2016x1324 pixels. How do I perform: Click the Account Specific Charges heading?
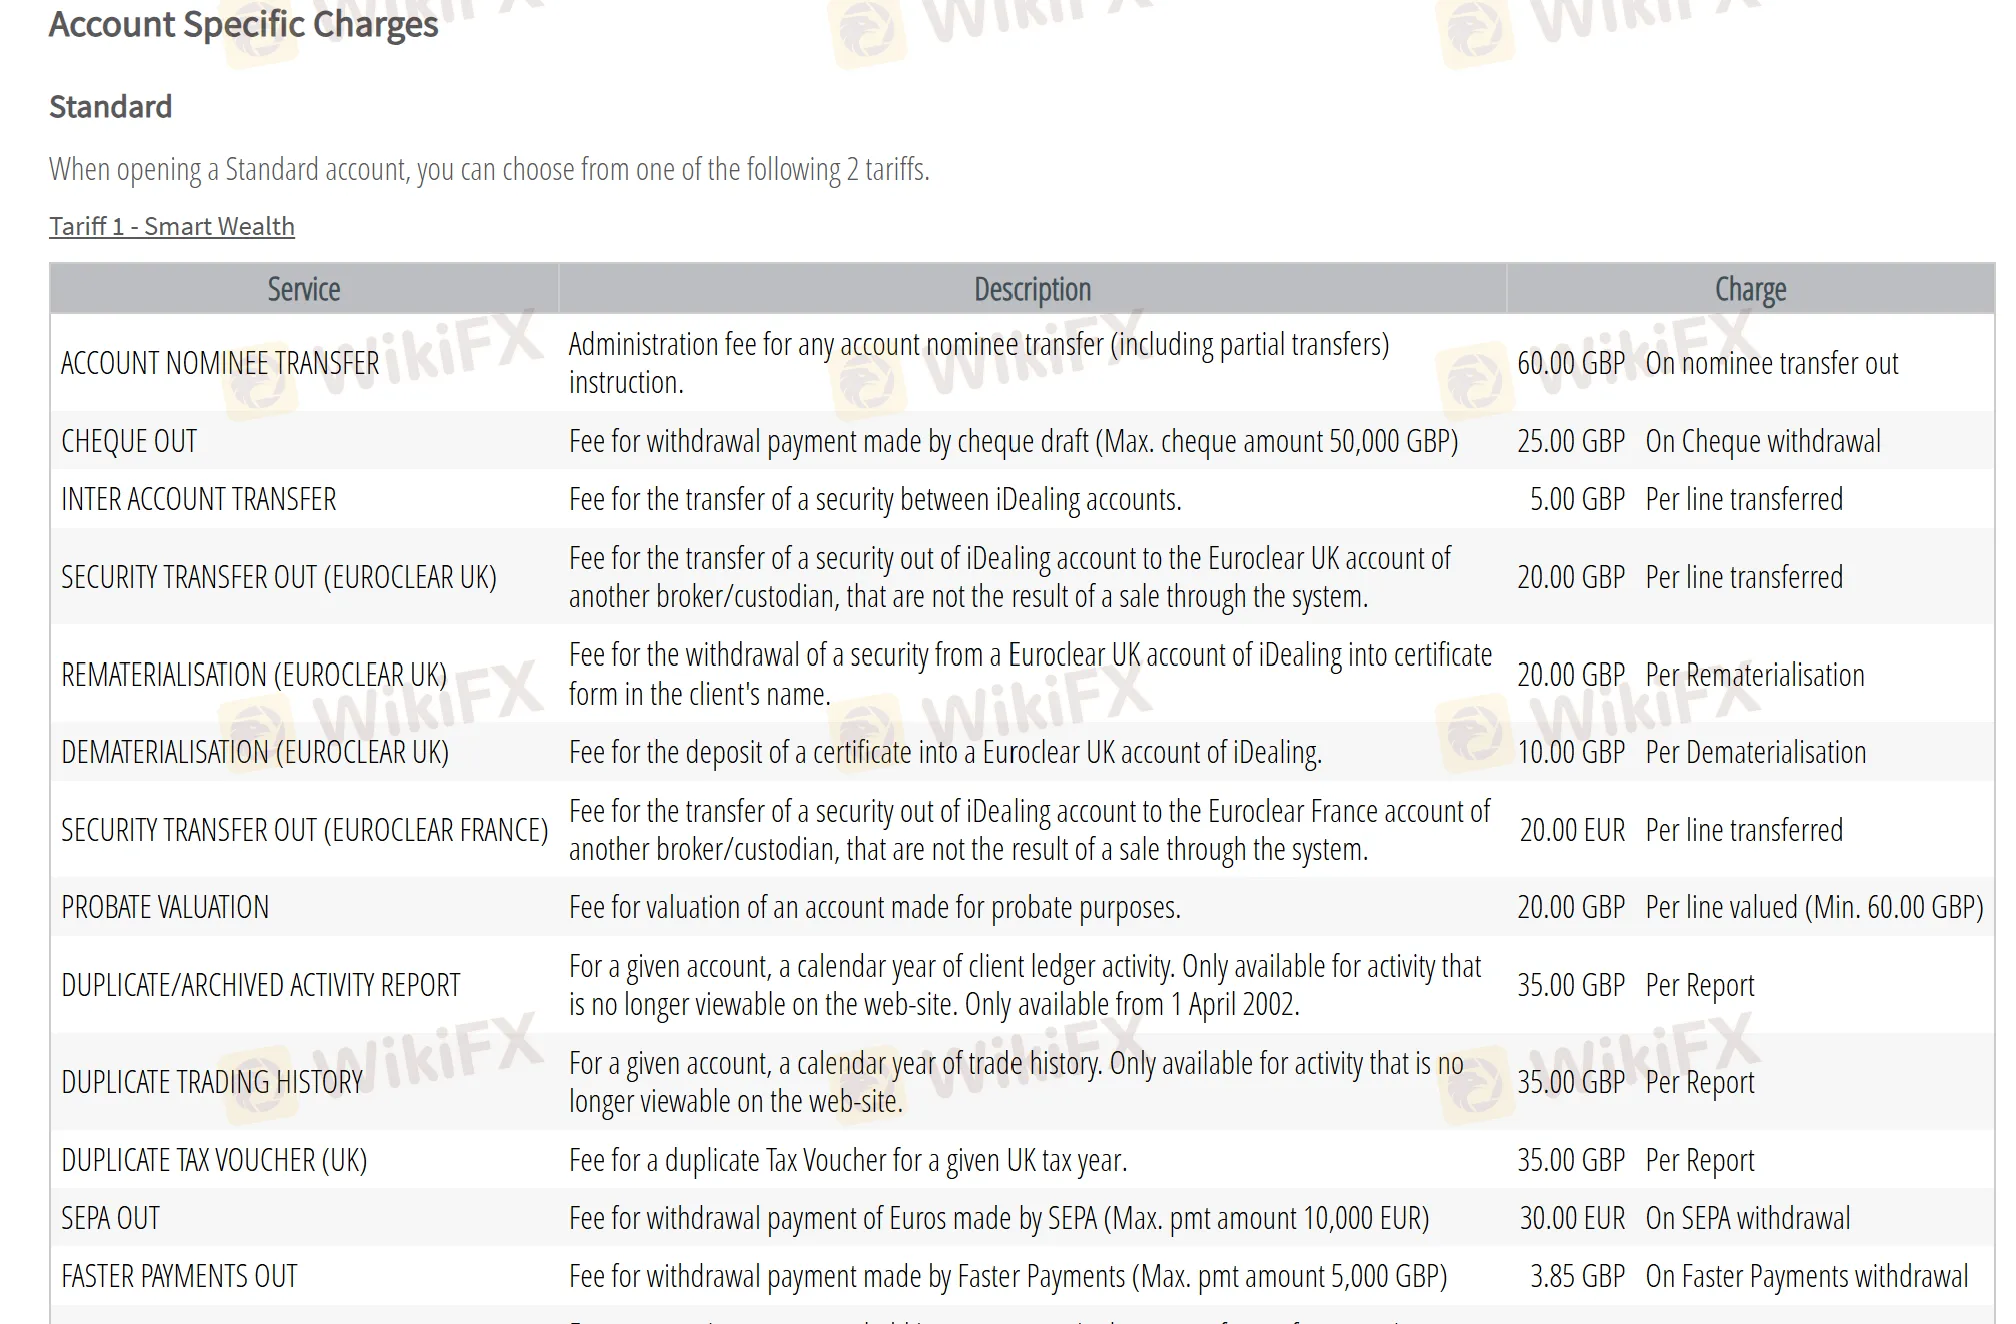pos(243,24)
